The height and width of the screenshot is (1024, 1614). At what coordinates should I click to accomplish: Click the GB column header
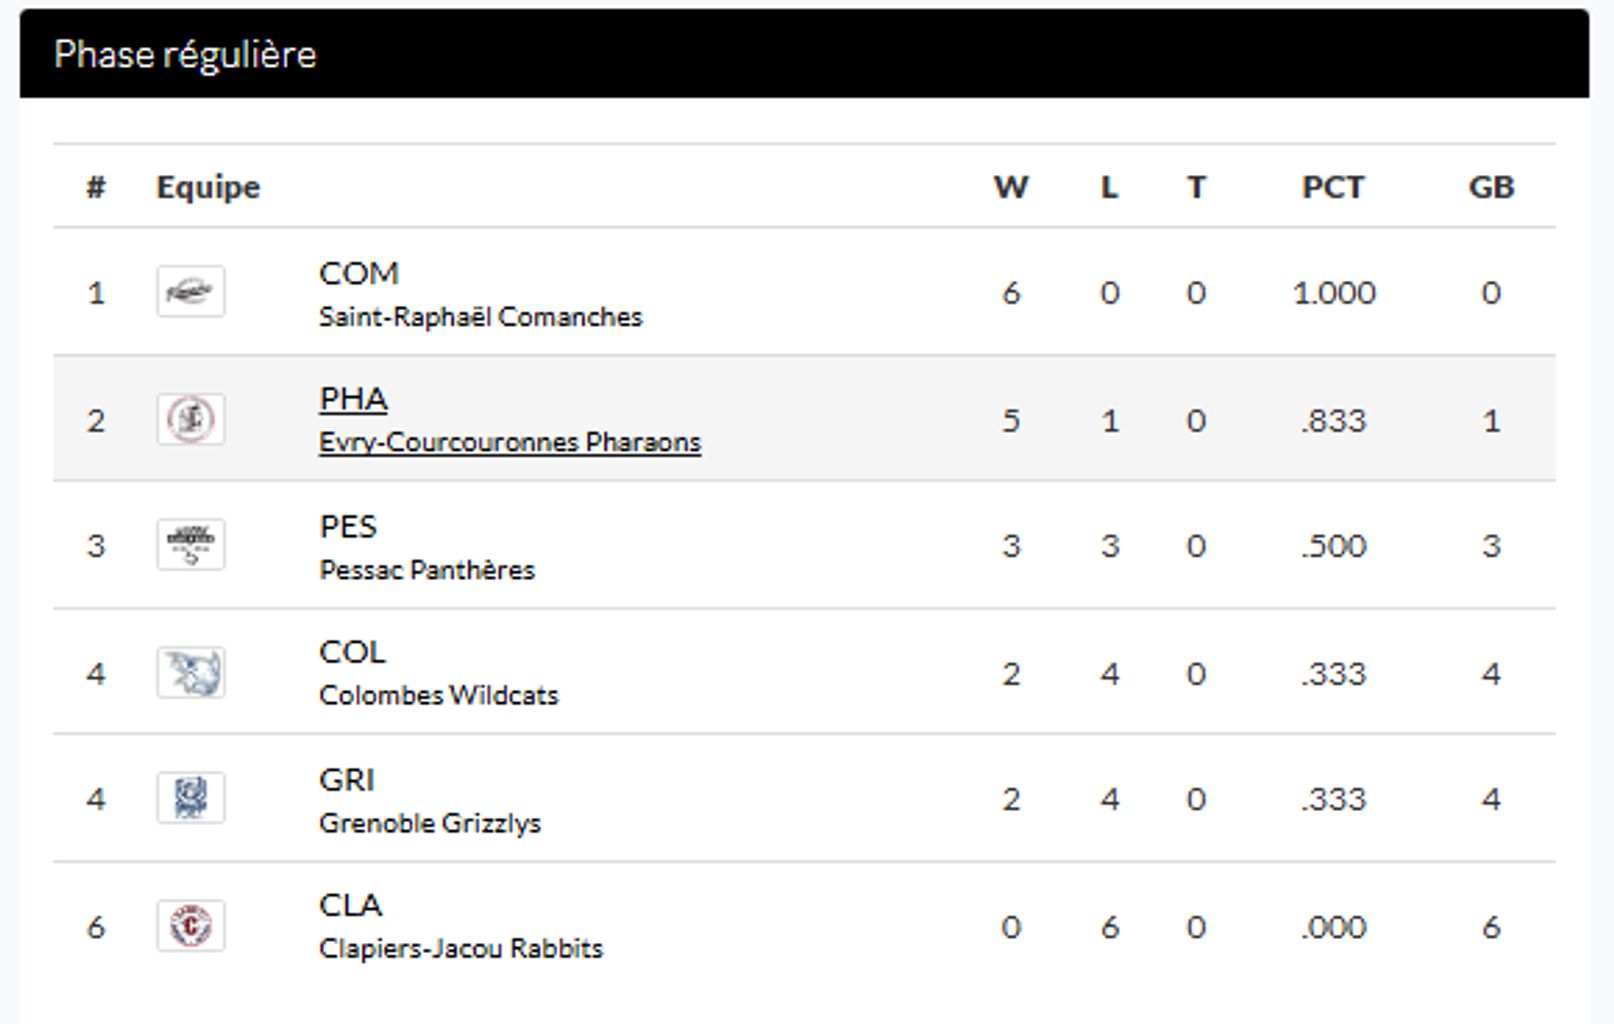(x=1490, y=187)
